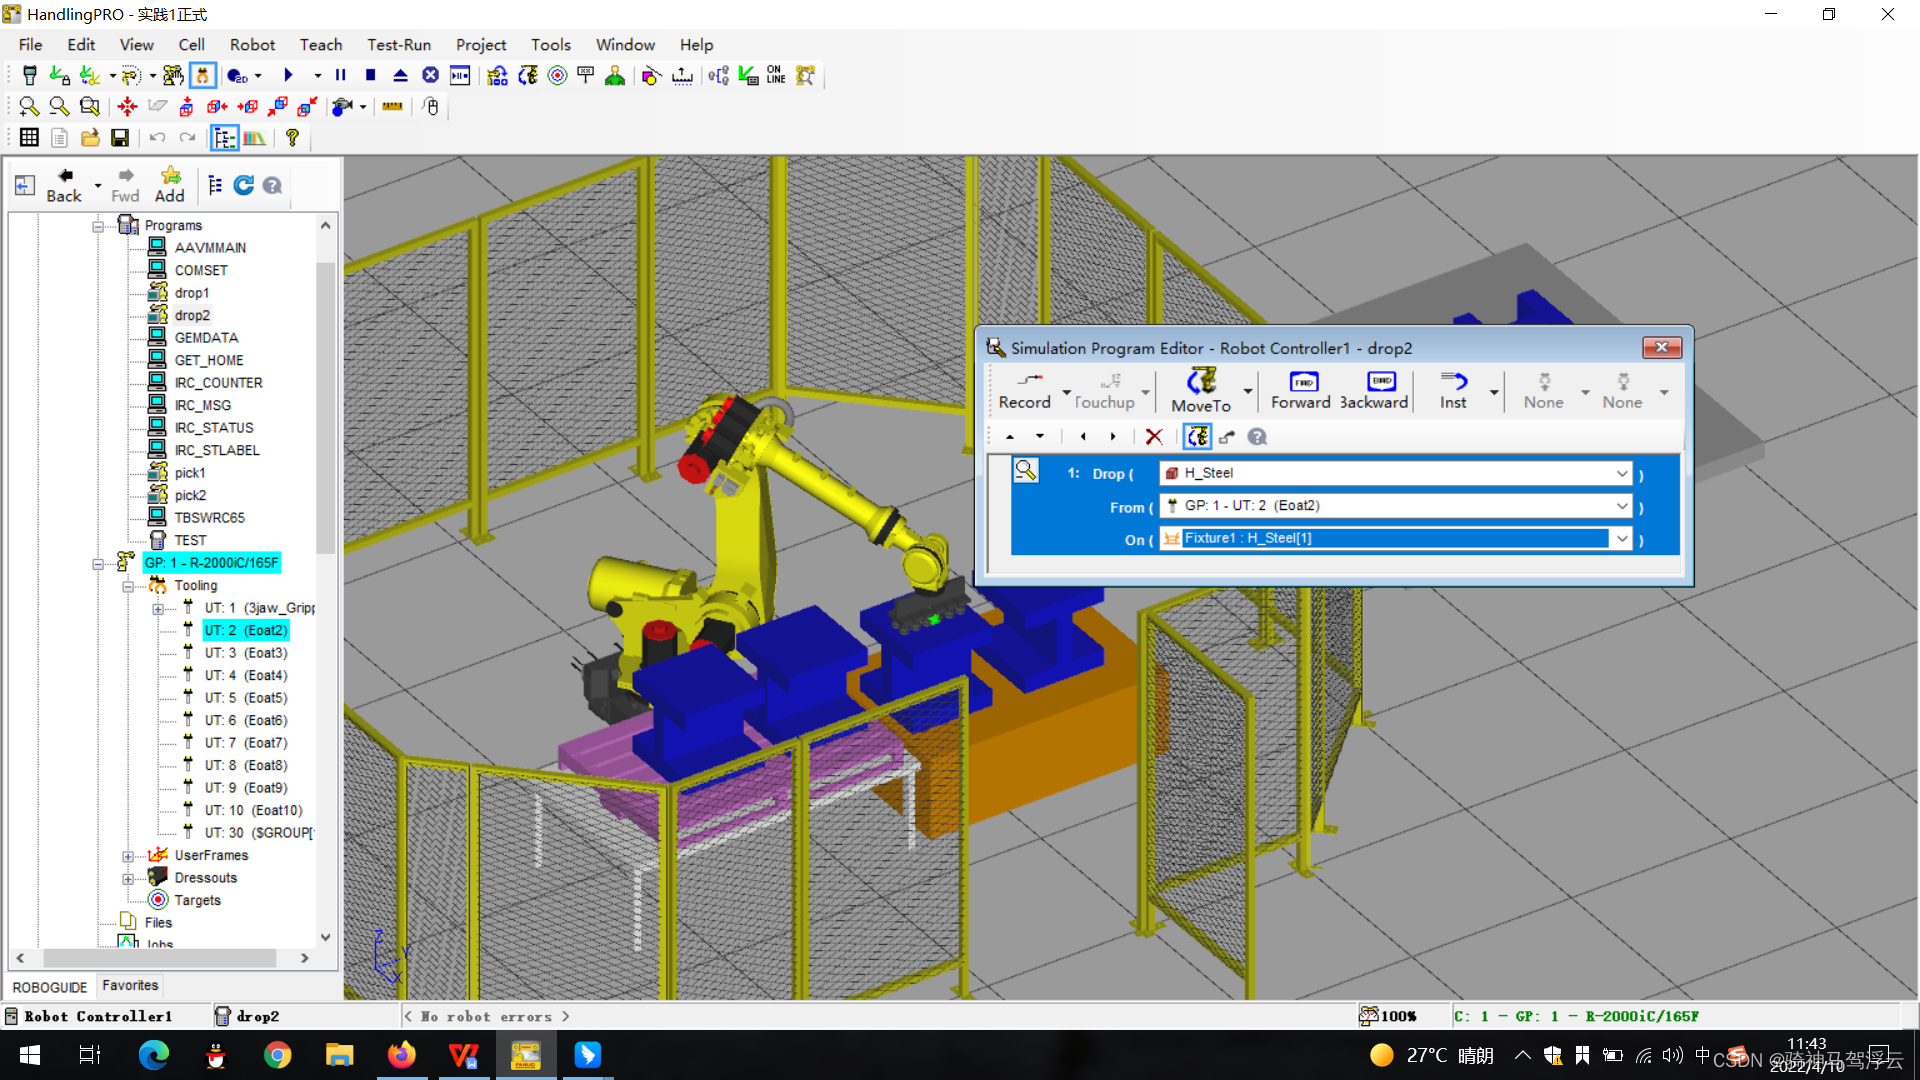Open Chrome from the Windows taskbar
The width and height of the screenshot is (1920, 1080).
click(x=278, y=1055)
